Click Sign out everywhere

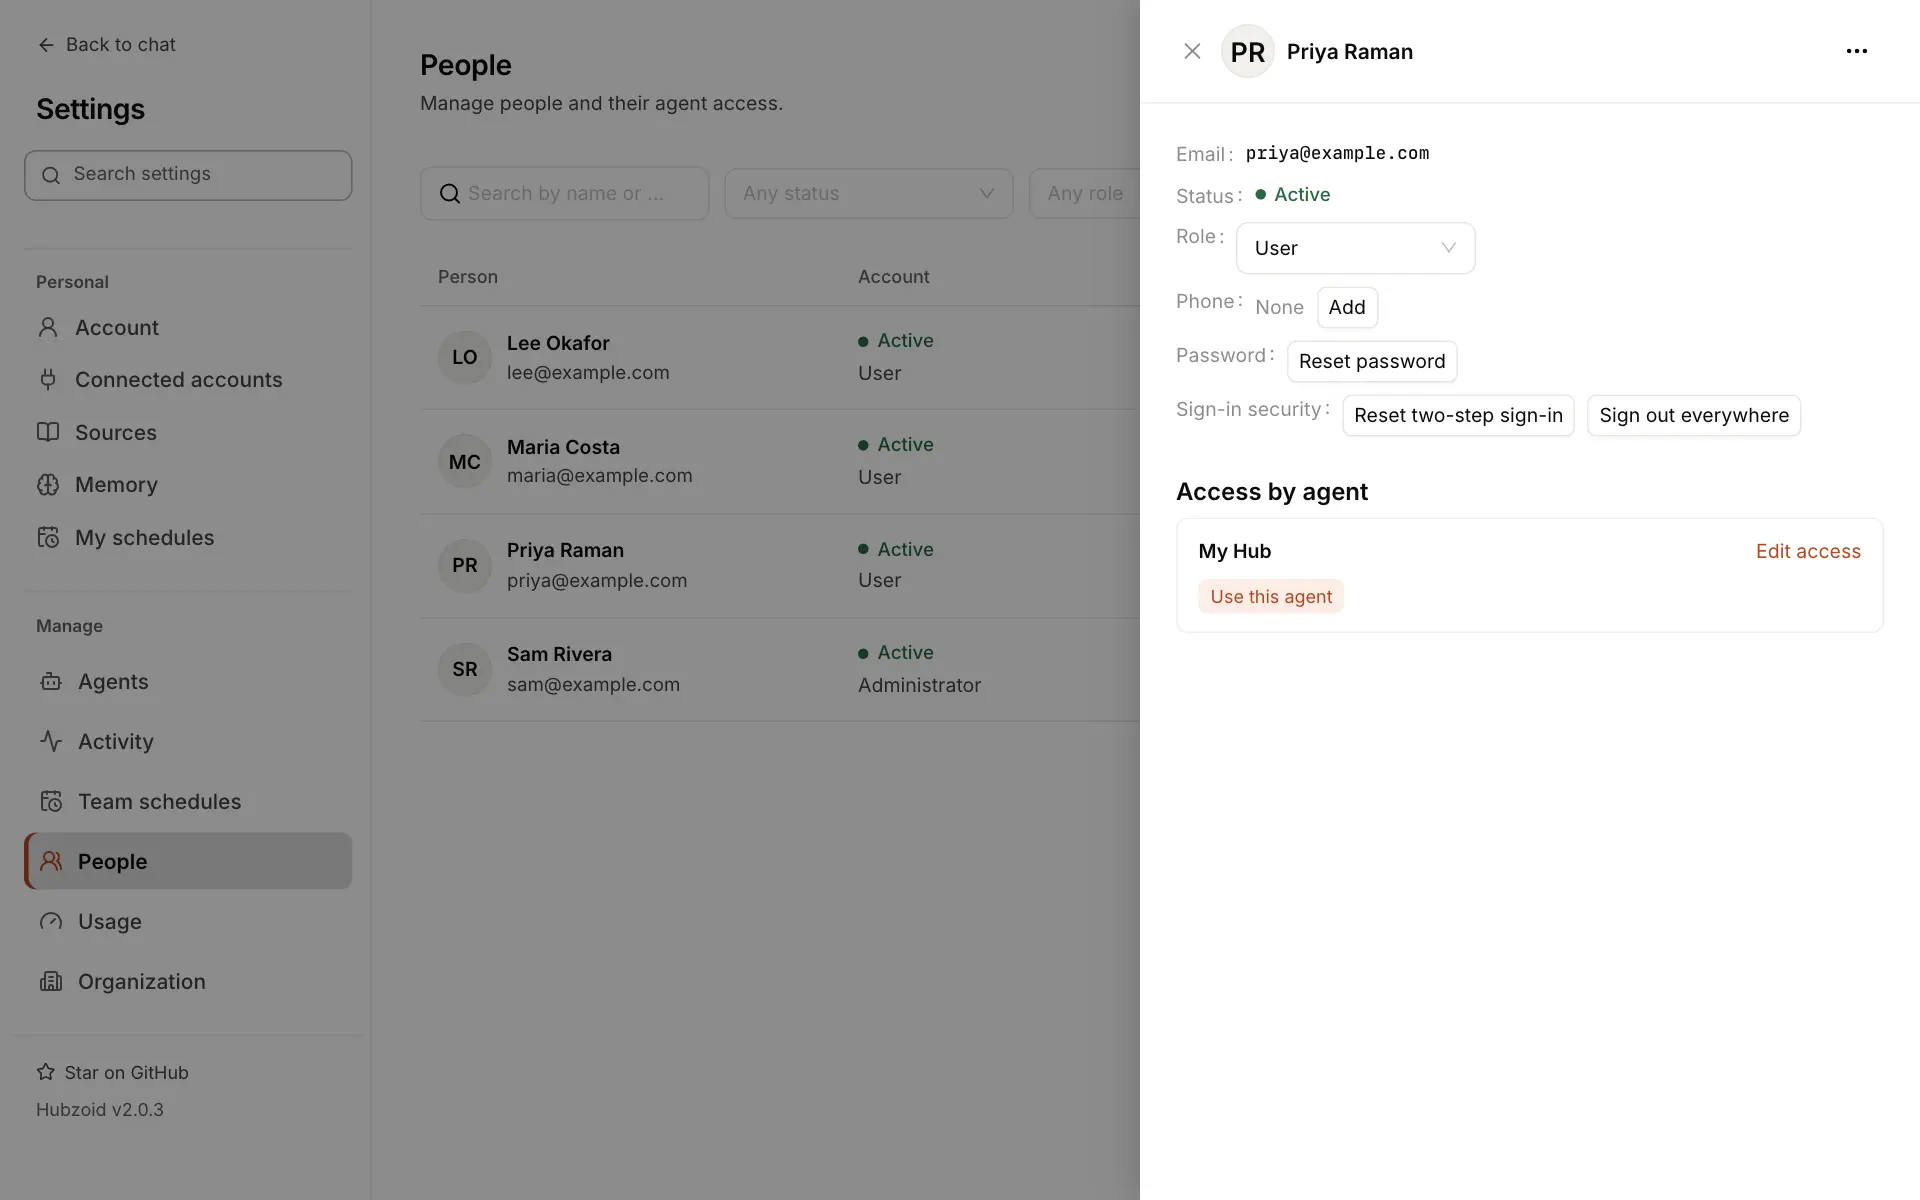1694,415
